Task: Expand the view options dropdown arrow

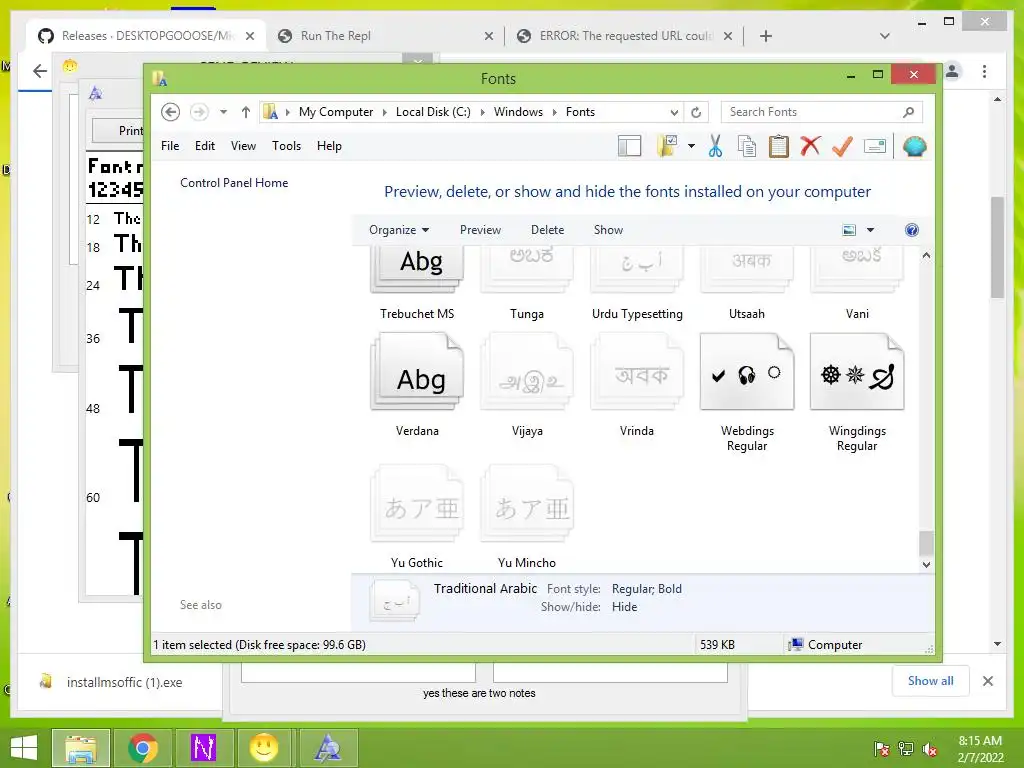Action: pos(870,230)
